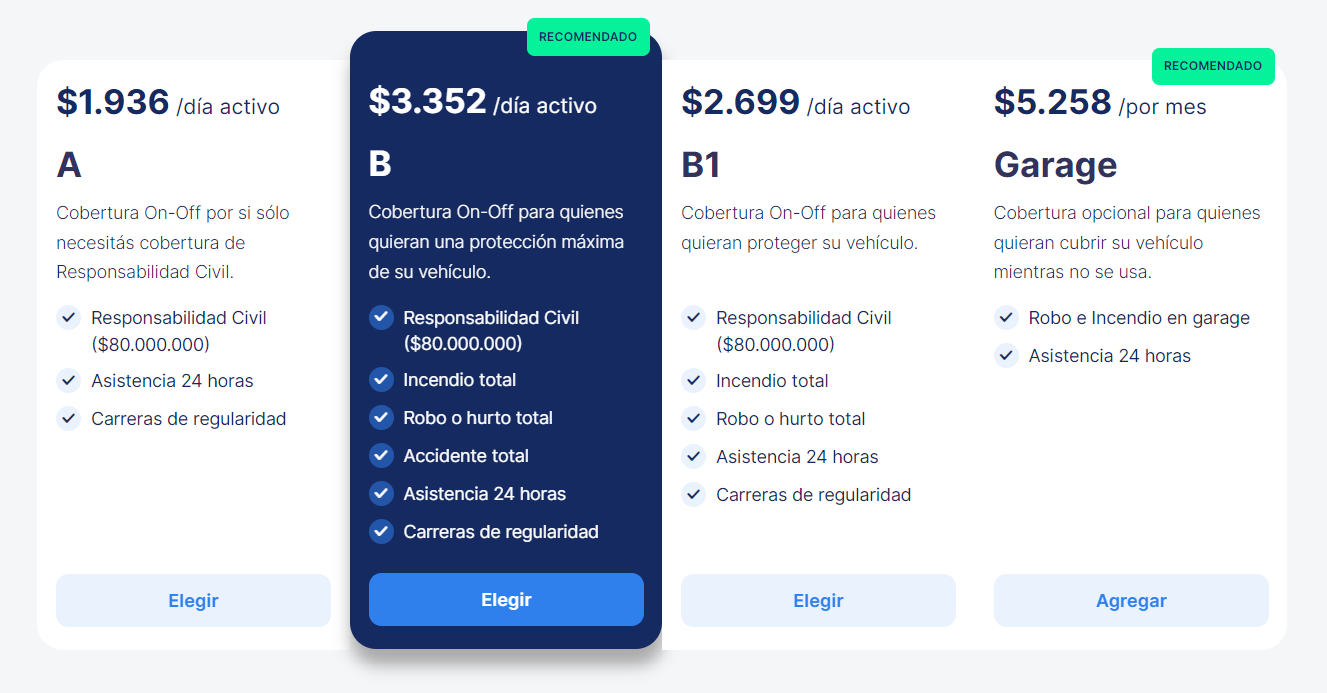Add Garage coverage with Agregar button

[1131, 601]
